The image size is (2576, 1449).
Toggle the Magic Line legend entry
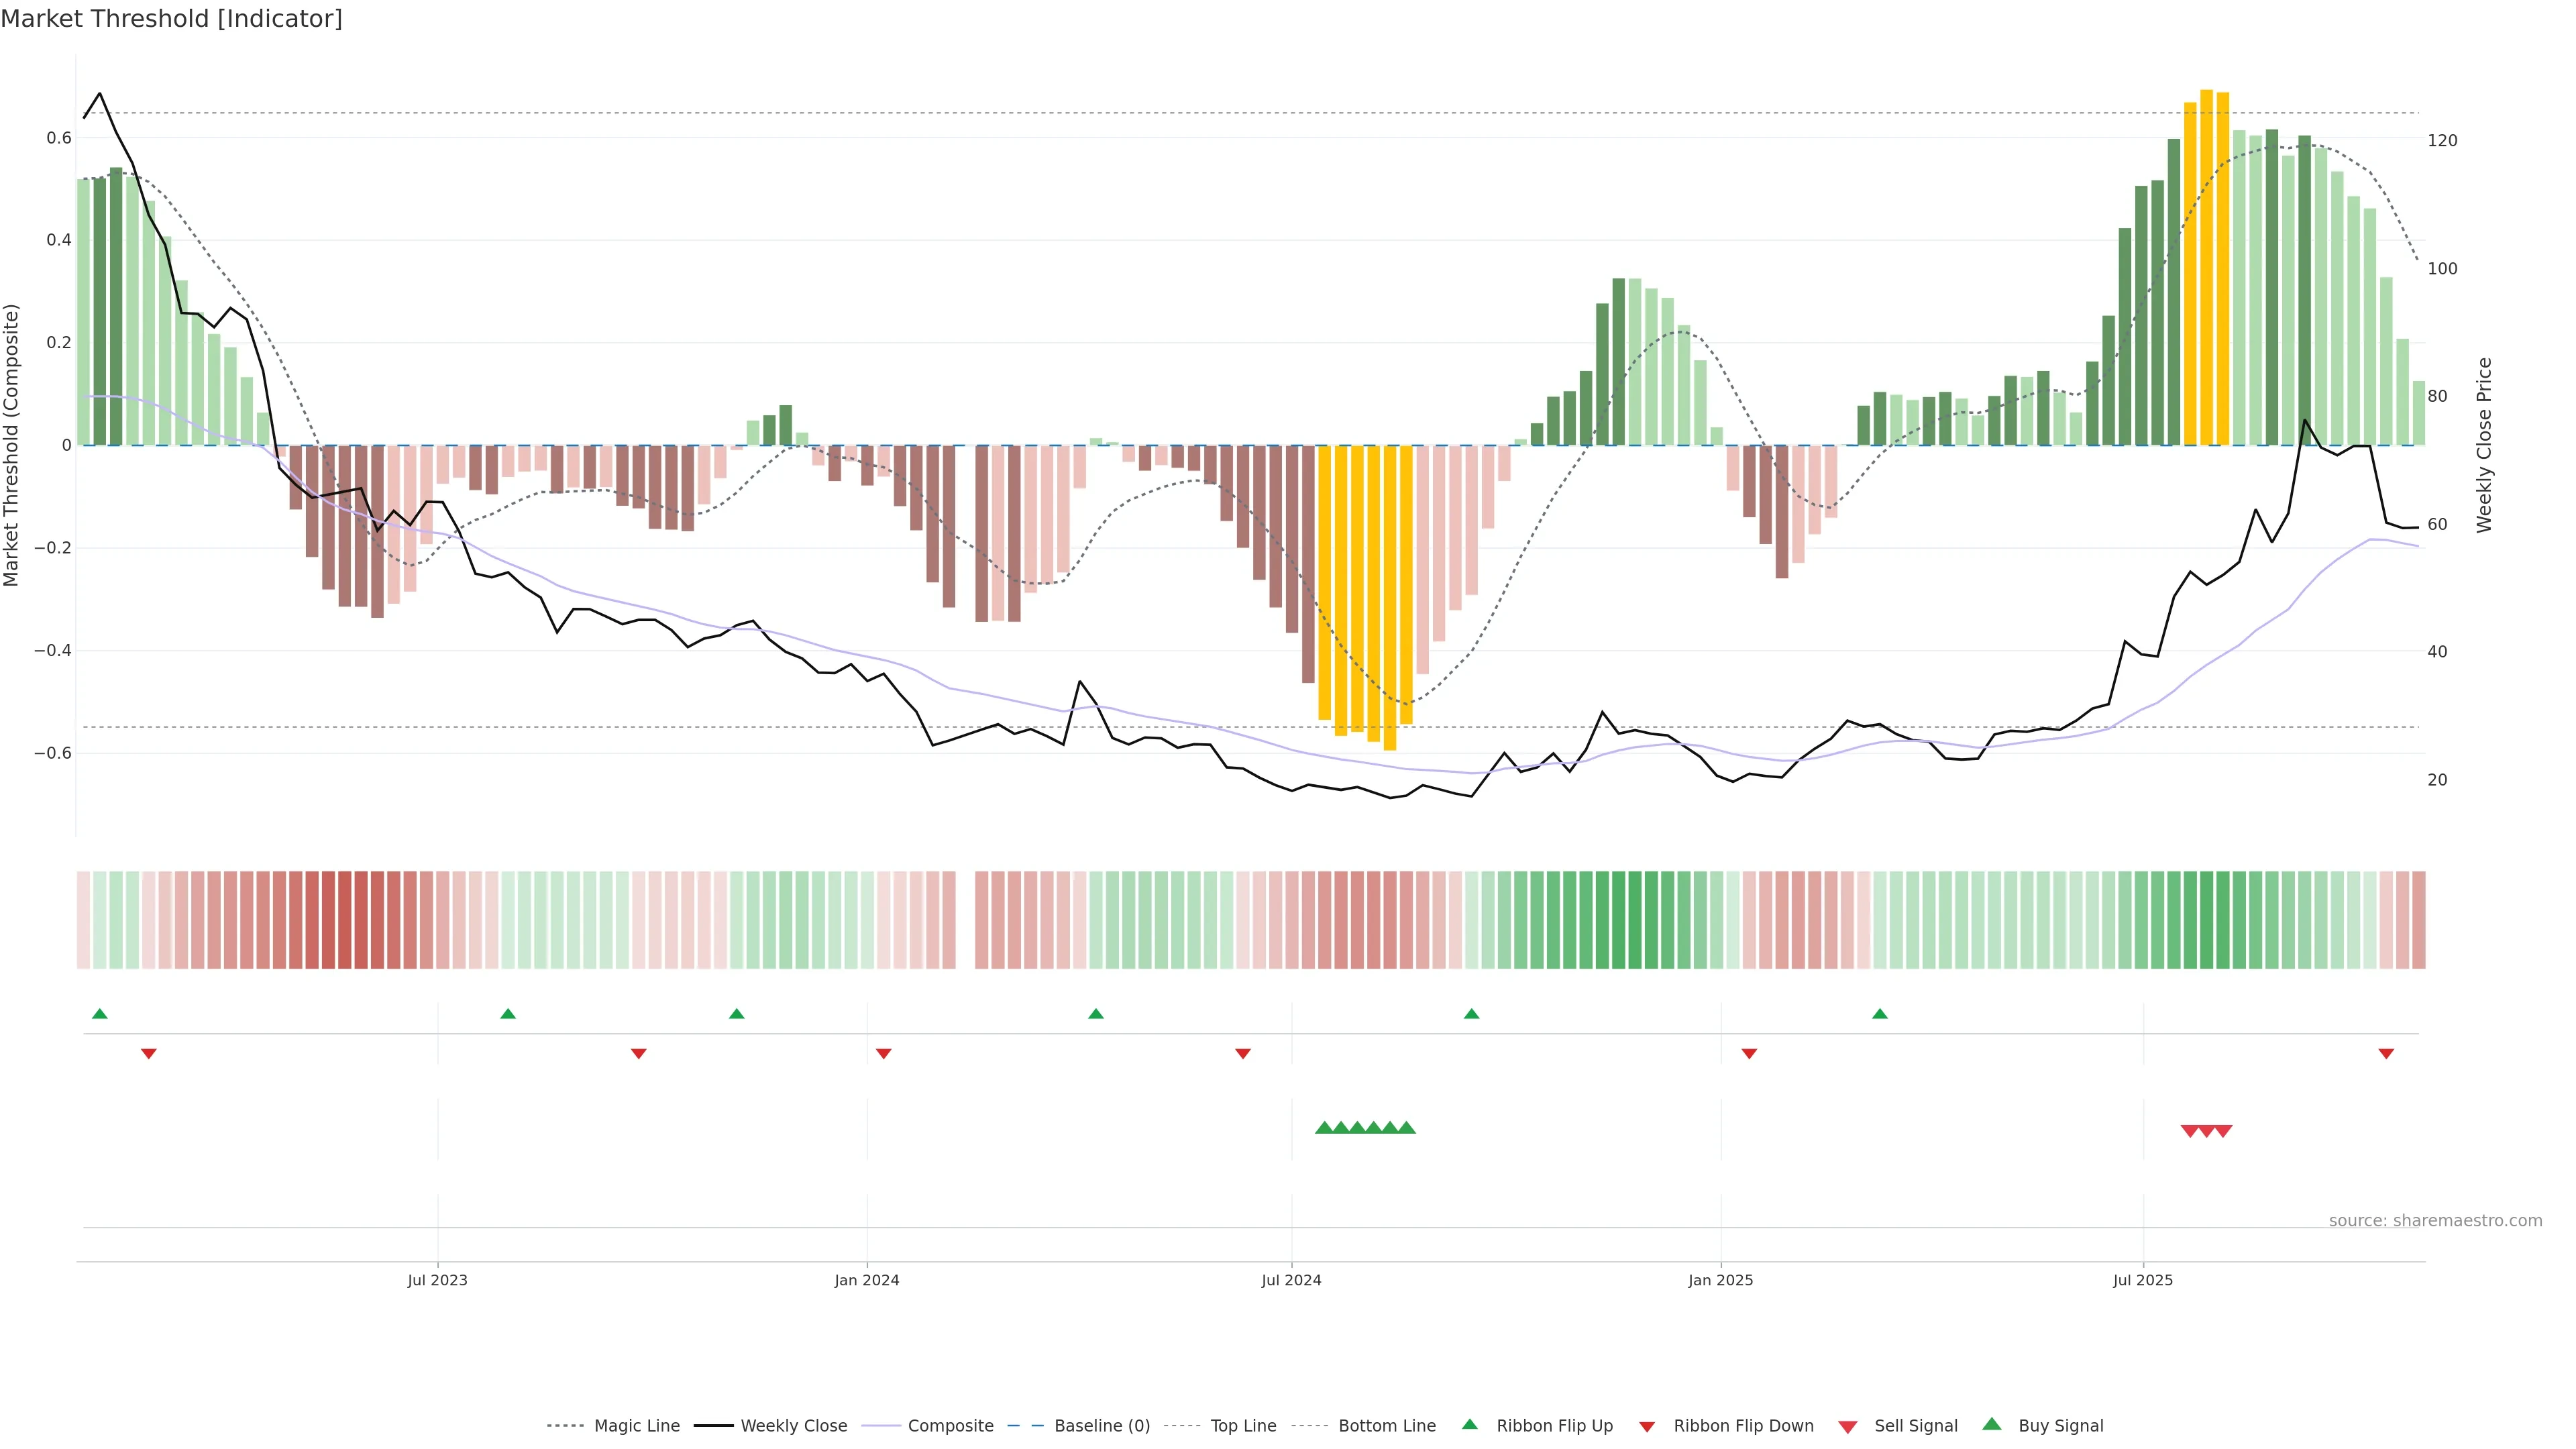tap(636, 1426)
